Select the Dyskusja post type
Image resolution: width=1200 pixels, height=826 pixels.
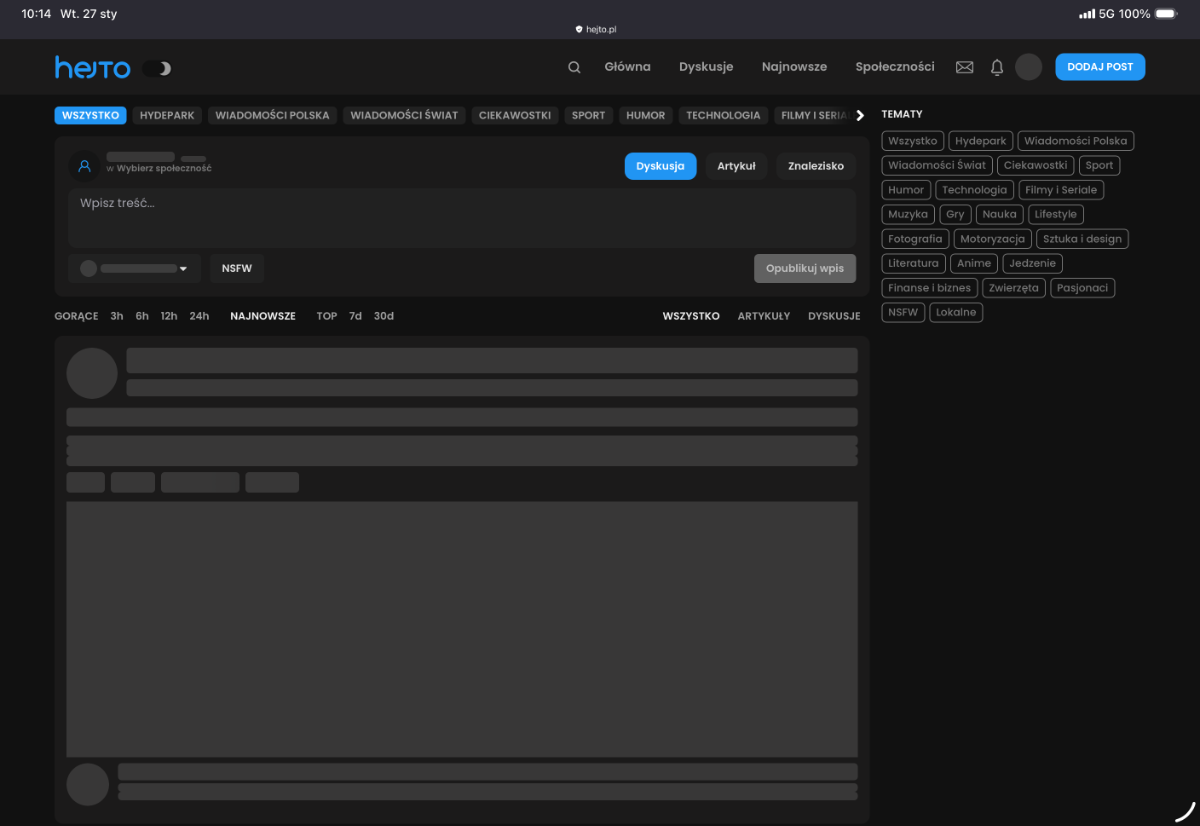coord(660,166)
